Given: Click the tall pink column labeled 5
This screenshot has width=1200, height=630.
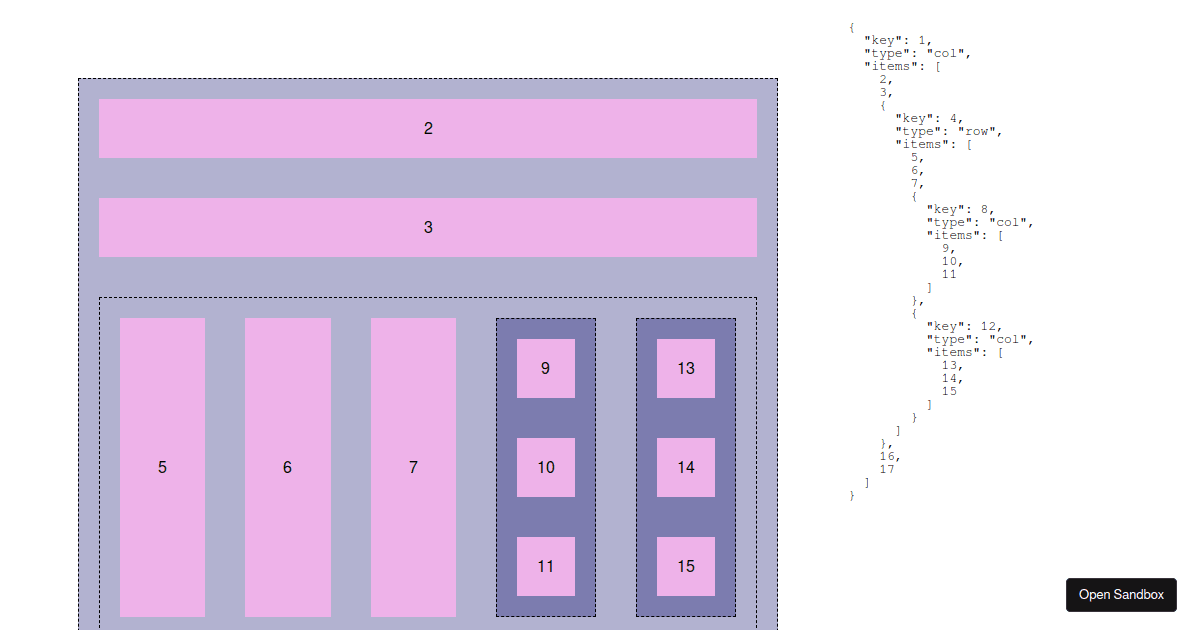Looking at the screenshot, I should pyautogui.click(x=162, y=467).
